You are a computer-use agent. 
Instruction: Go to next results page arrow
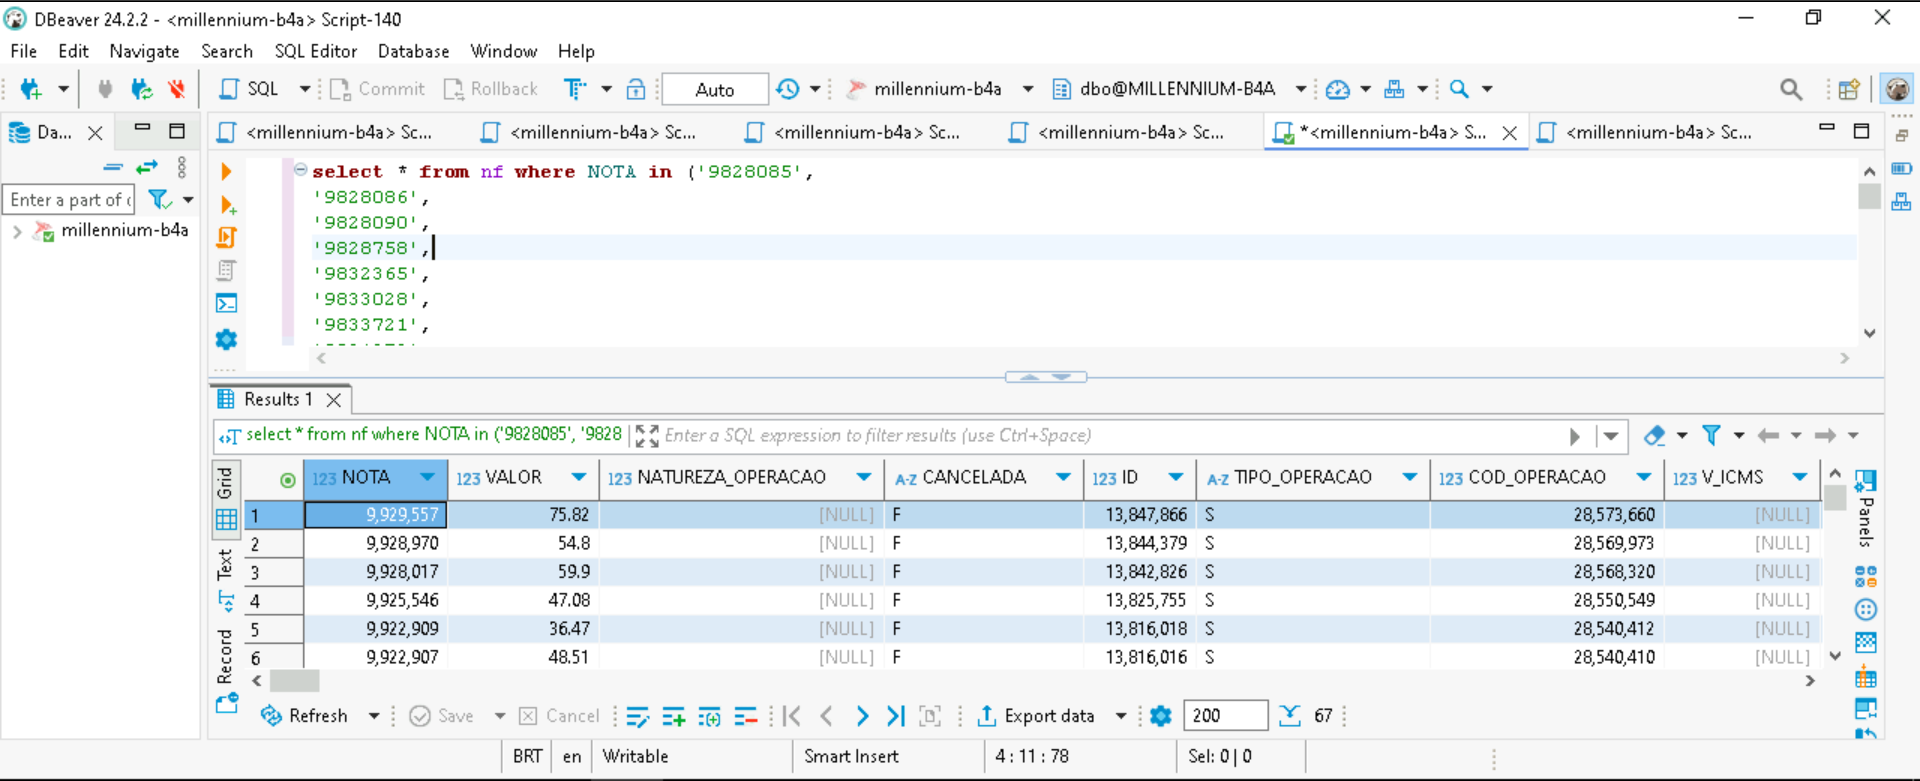[862, 716]
